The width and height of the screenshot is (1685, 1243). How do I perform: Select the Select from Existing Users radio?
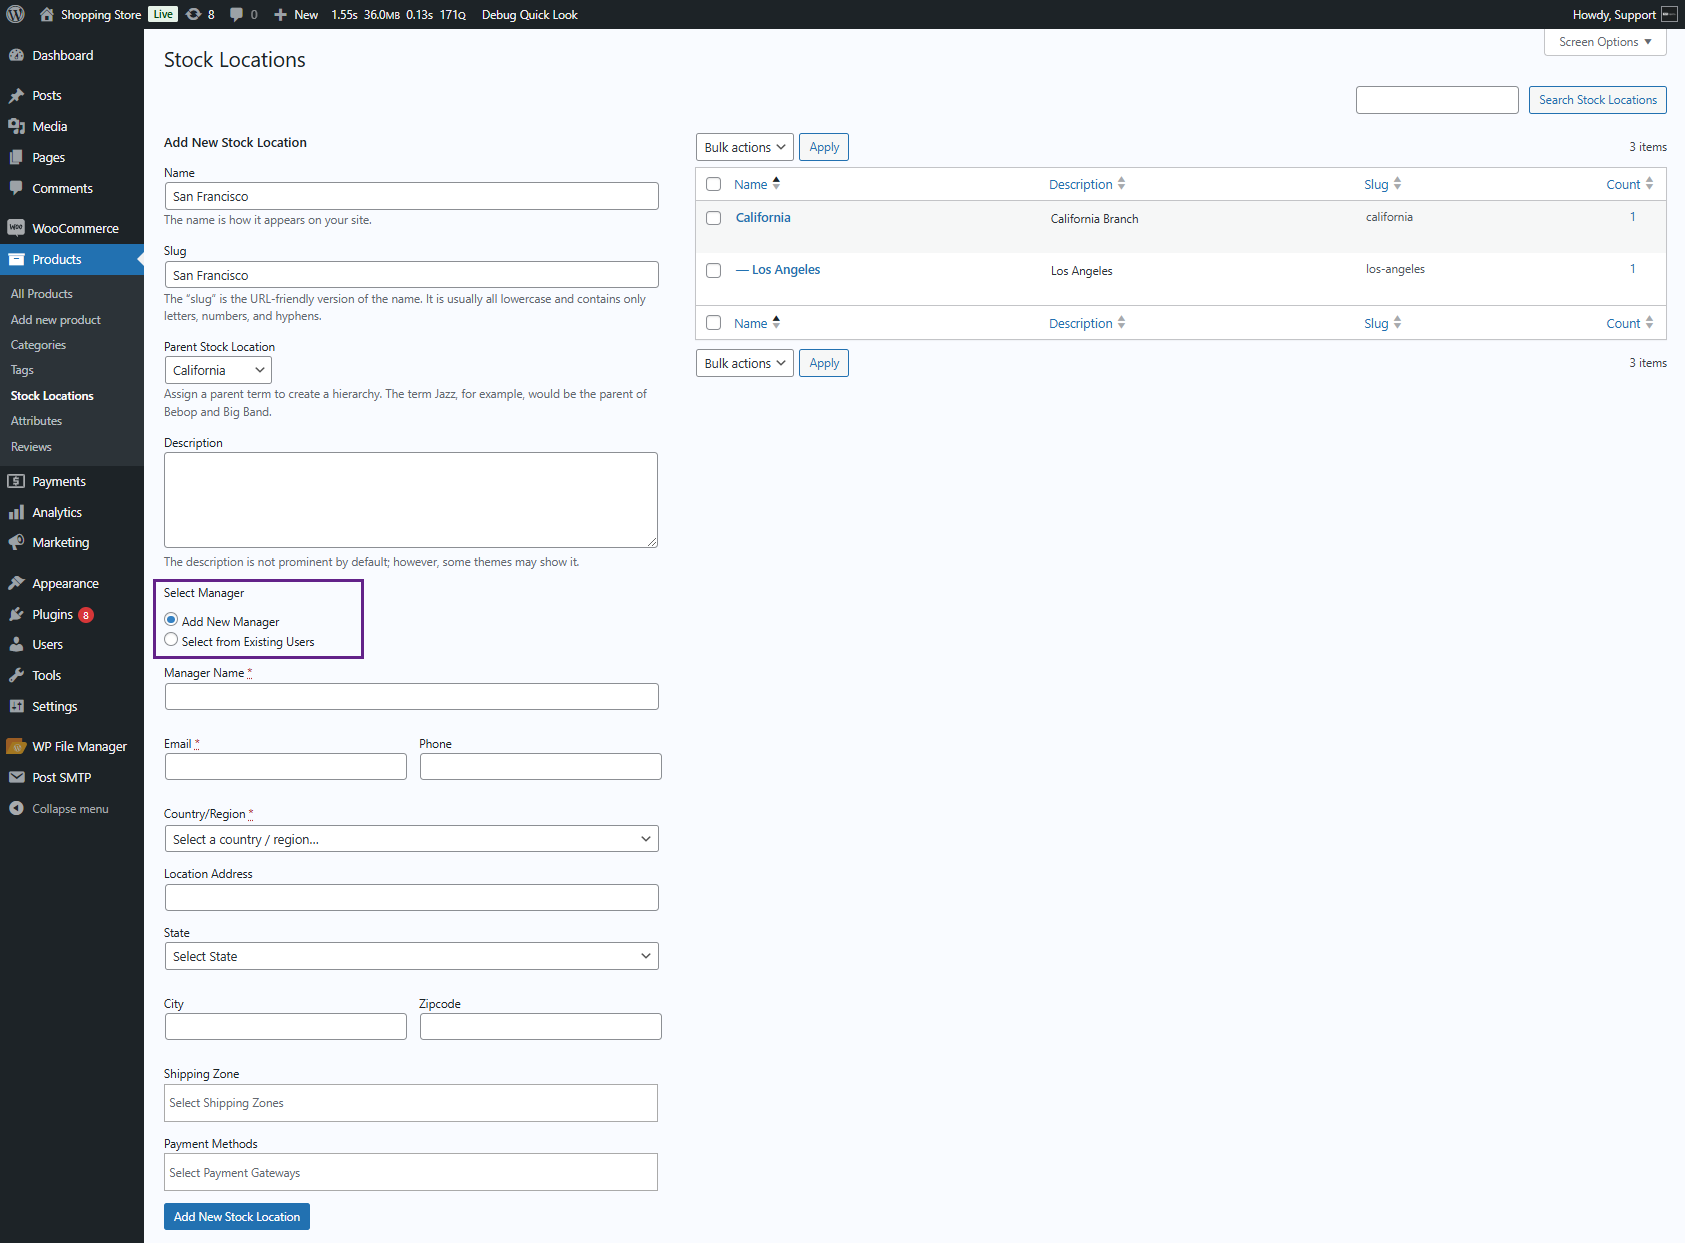click(171, 640)
